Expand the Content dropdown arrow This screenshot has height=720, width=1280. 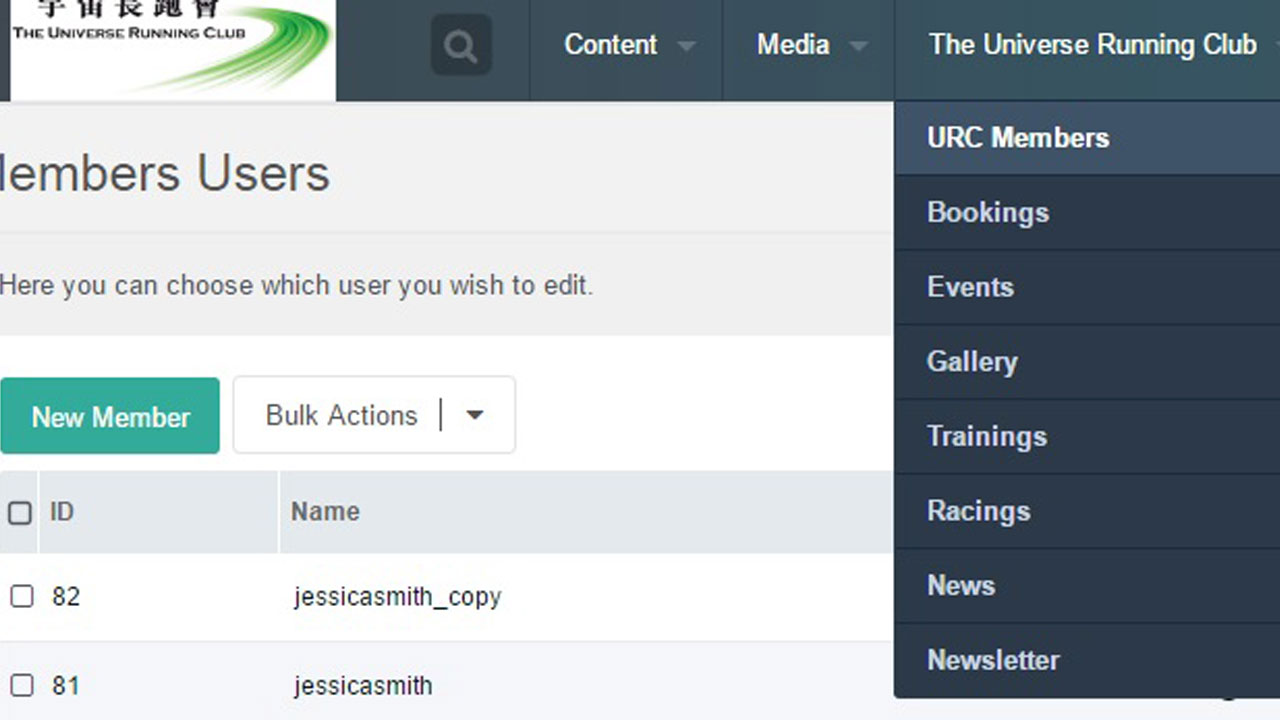686,46
